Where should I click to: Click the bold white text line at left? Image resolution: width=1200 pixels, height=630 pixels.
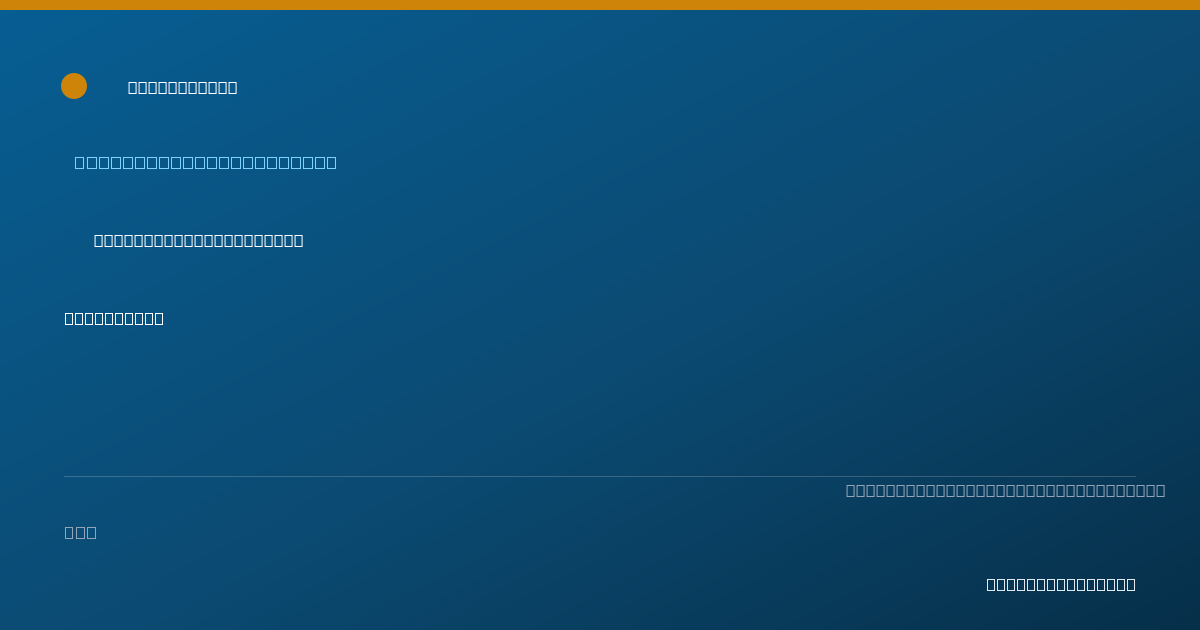click(x=114, y=318)
